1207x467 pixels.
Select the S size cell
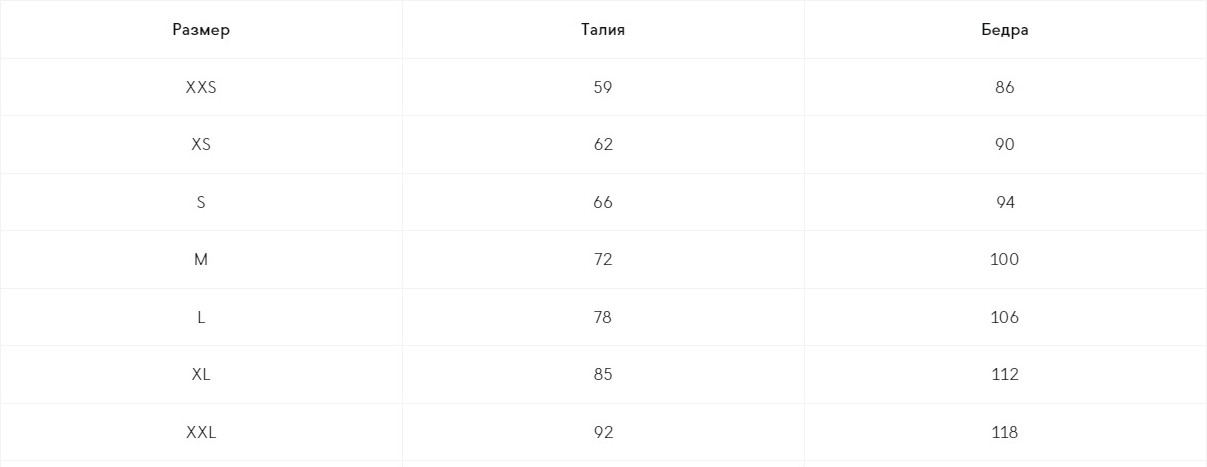201,202
